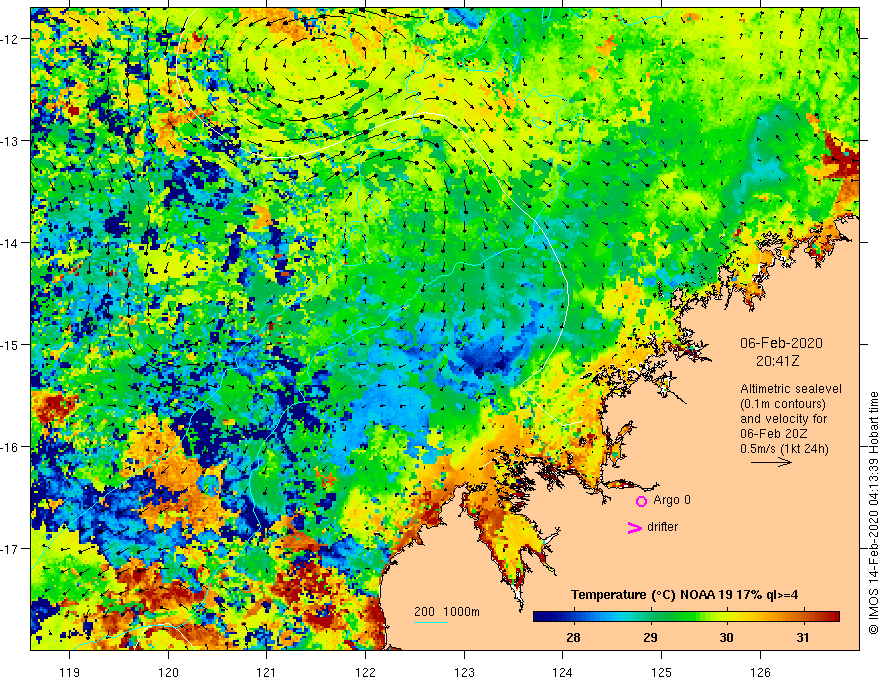Image resolution: width=880 pixels, height=680 pixels.
Task: Click the 30 label under color bar
Action: 726,637
